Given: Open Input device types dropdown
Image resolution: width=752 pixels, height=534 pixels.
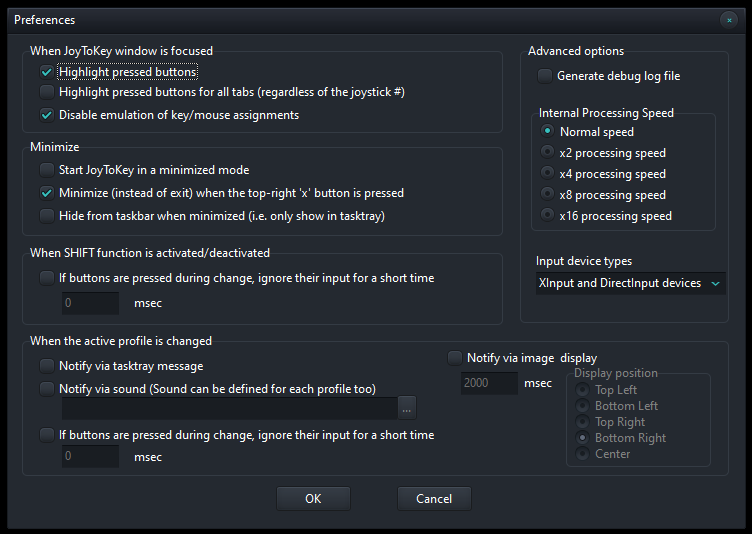Looking at the screenshot, I should [630, 283].
